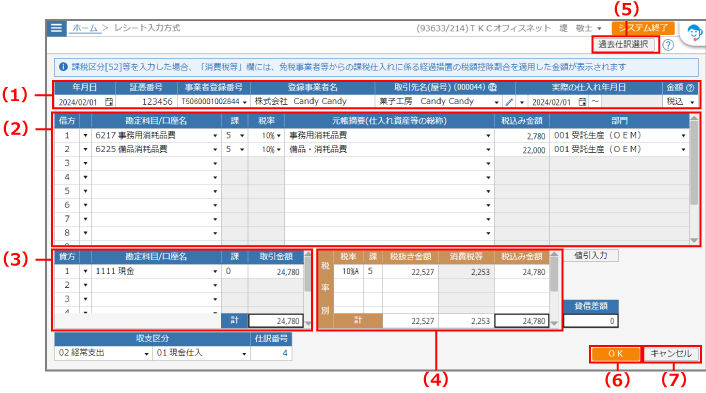706x393 pixels.
Task: Open 税込 amount type dropdown
Action: pyautogui.click(x=692, y=102)
